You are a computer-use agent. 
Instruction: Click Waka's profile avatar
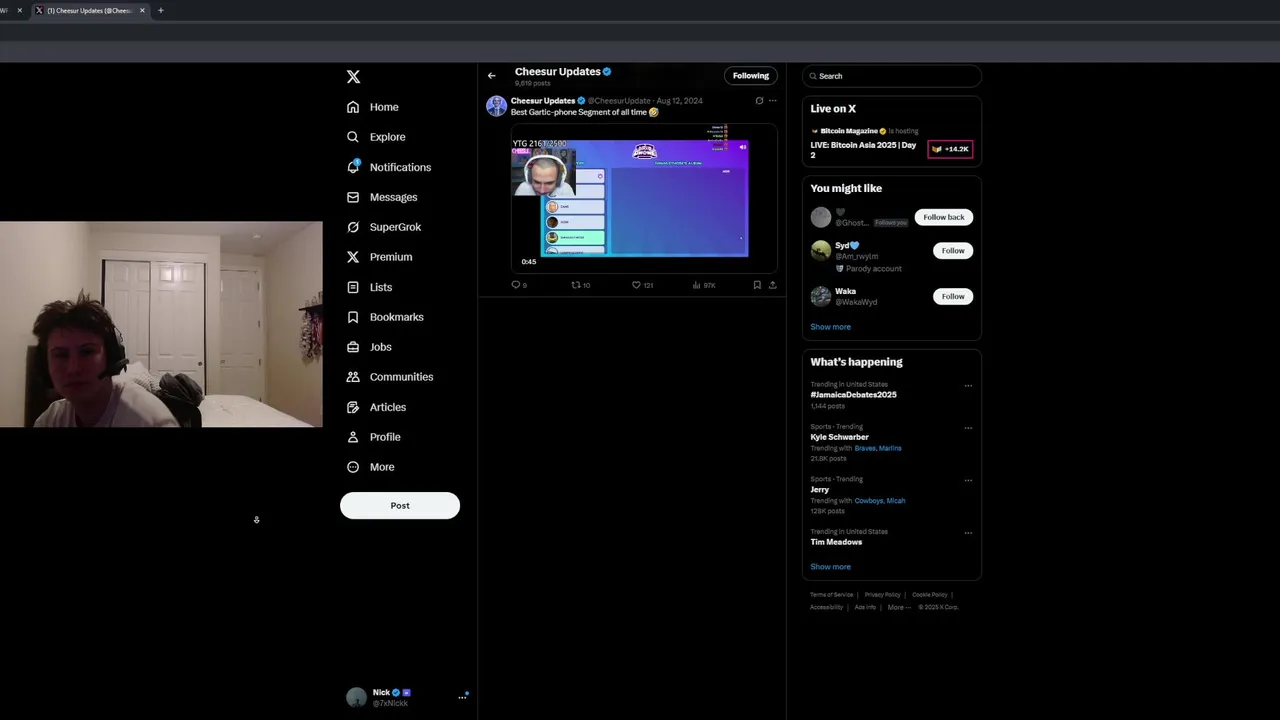(x=821, y=296)
